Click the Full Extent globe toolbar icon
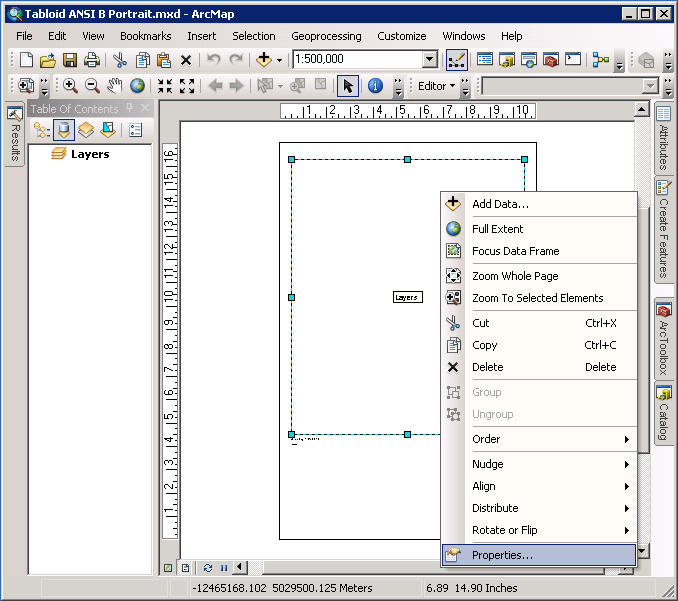The width and height of the screenshot is (678, 601). point(138,86)
